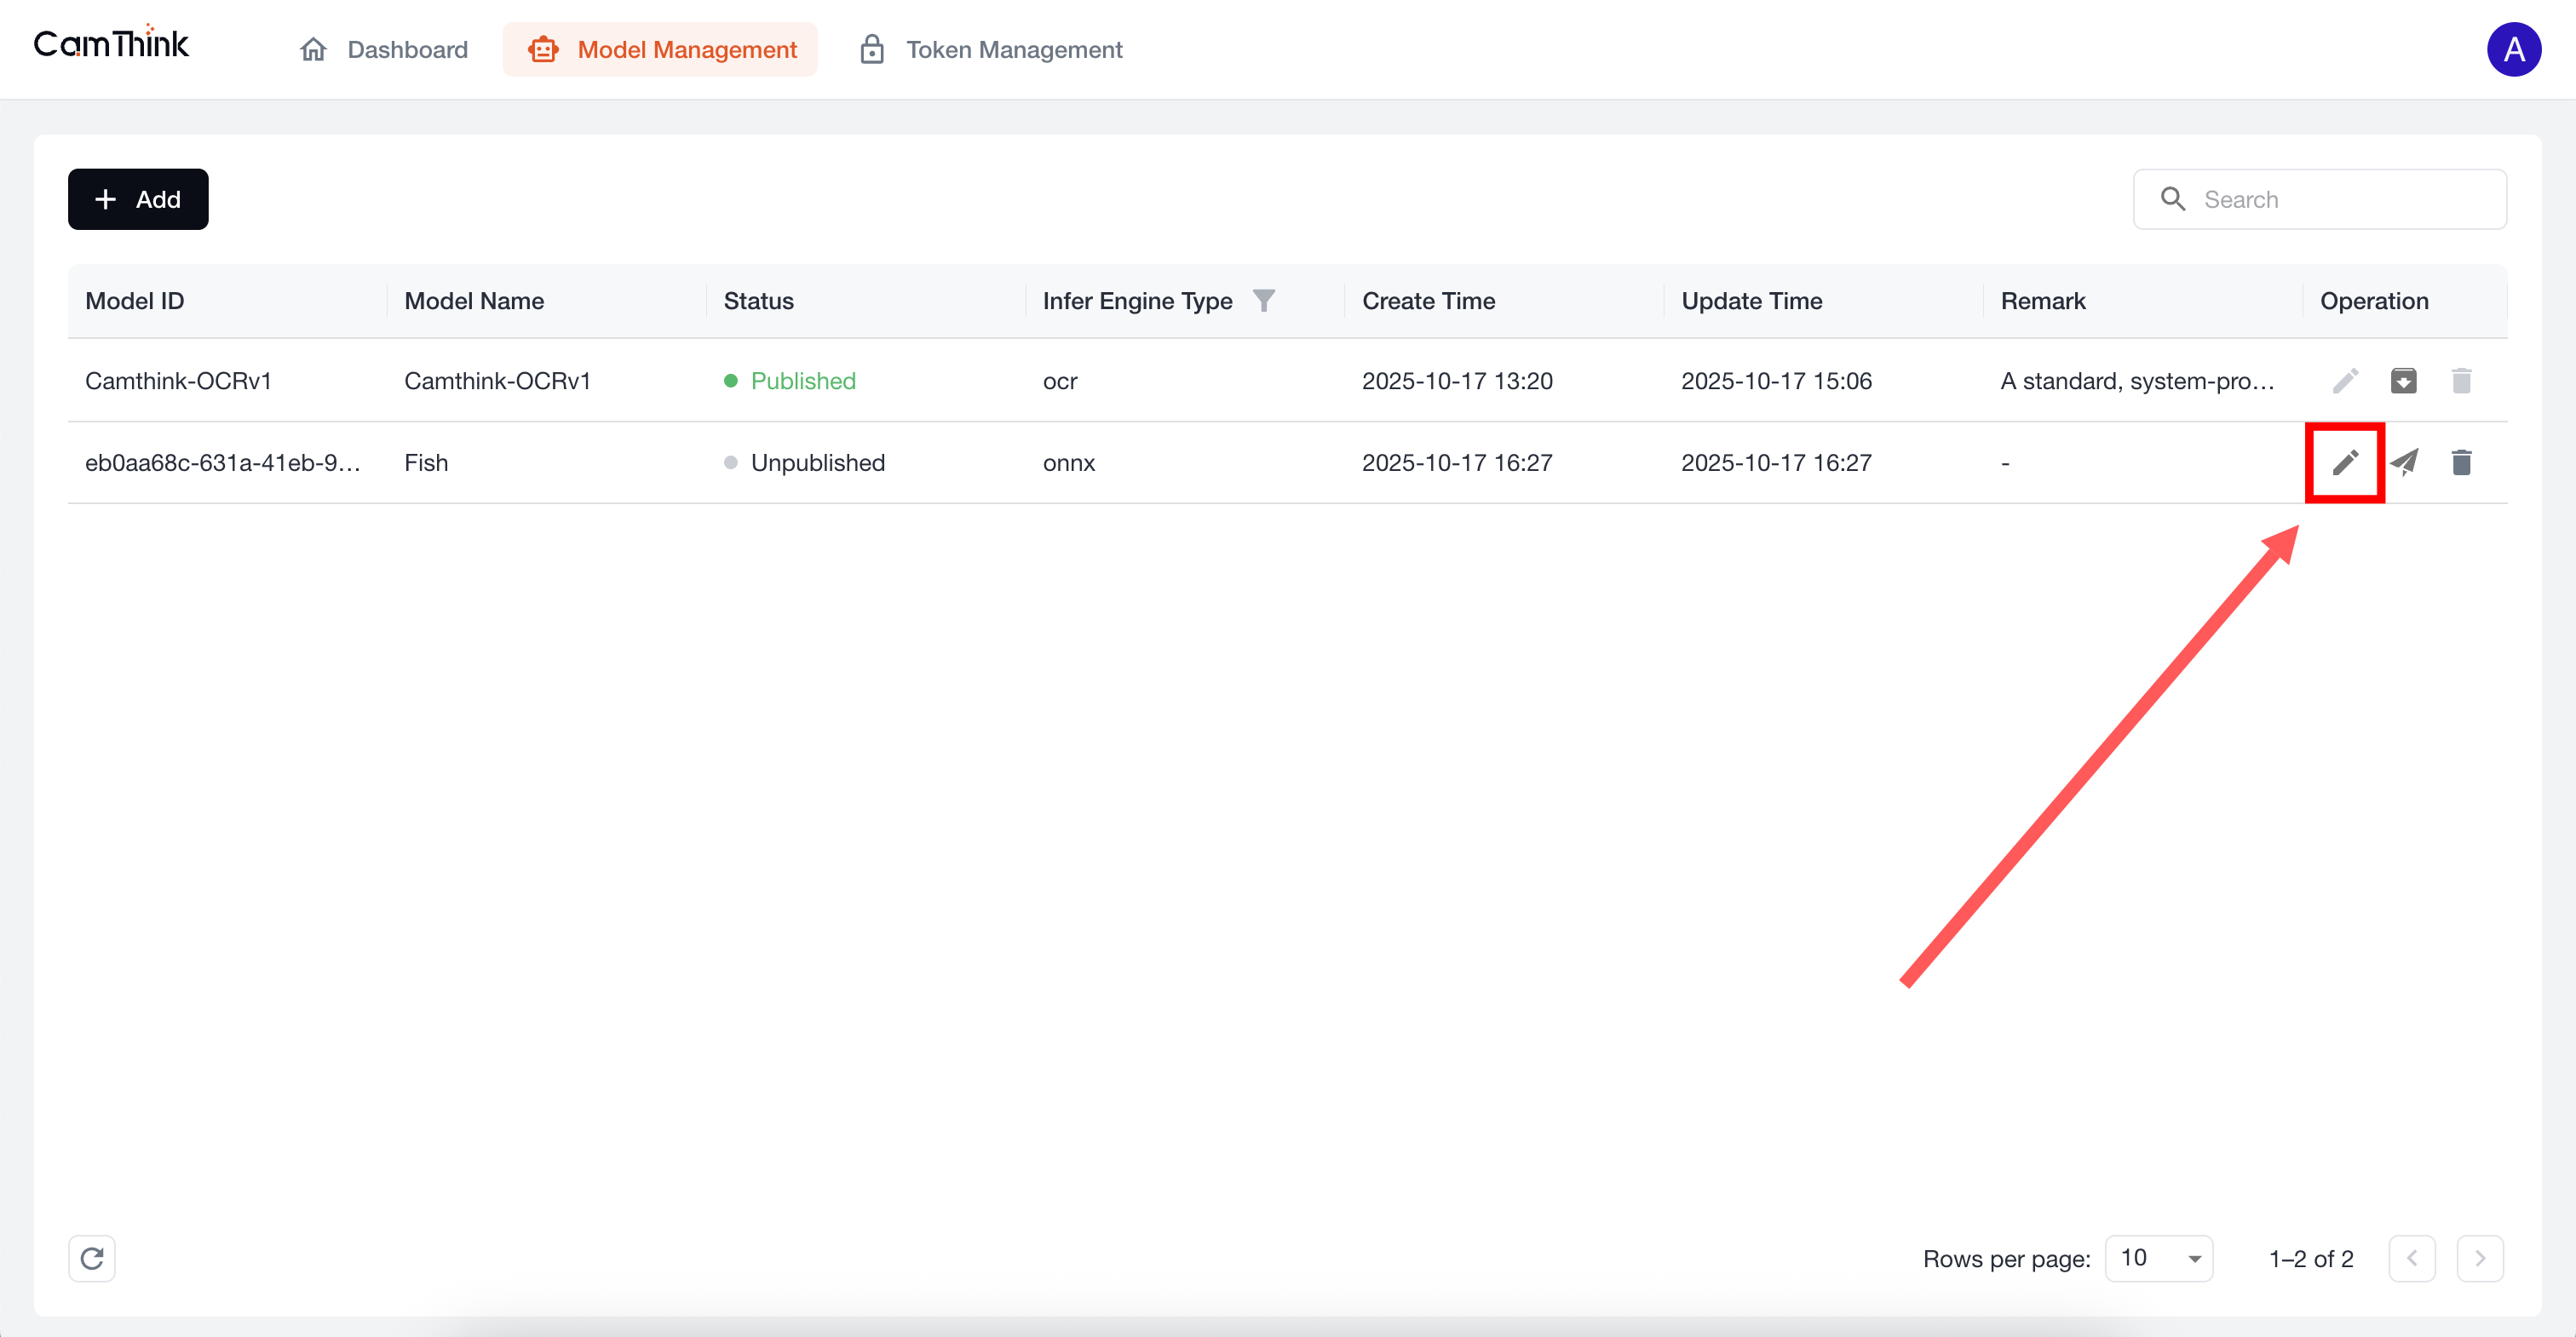
Task: Delete the Fish model via trash icon
Action: pyautogui.click(x=2461, y=462)
